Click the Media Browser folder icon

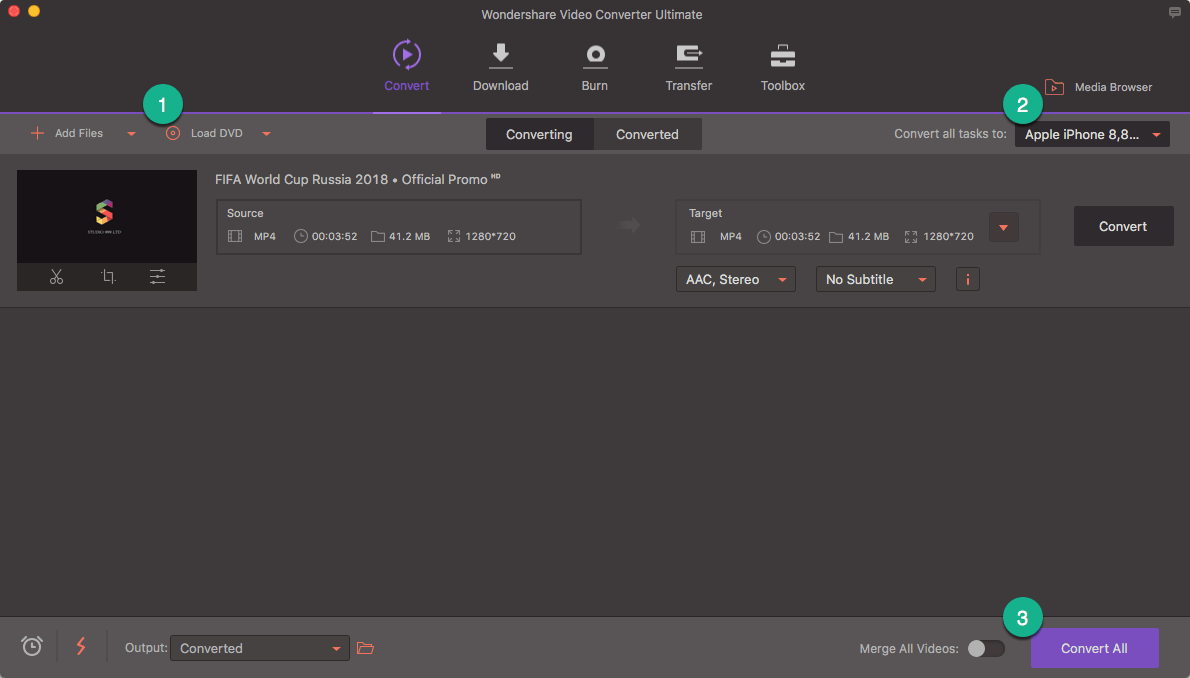point(1054,87)
